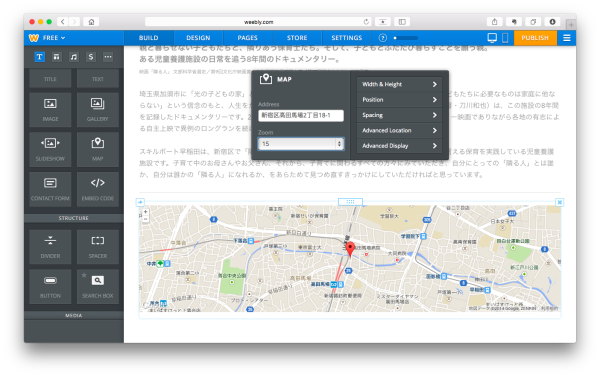
Task: Pick the DIVIDER element
Action: 50,247
